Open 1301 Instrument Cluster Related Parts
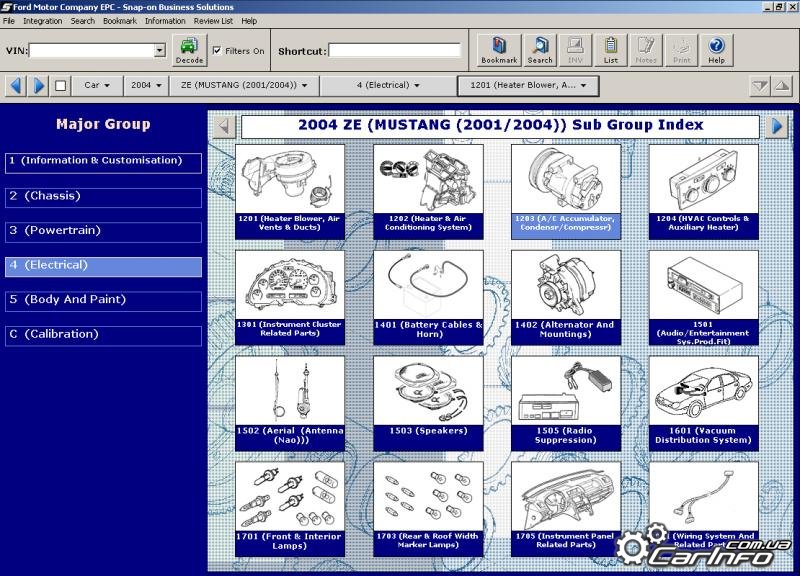The height and width of the screenshot is (576, 800). pyautogui.click(x=290, y=297)
